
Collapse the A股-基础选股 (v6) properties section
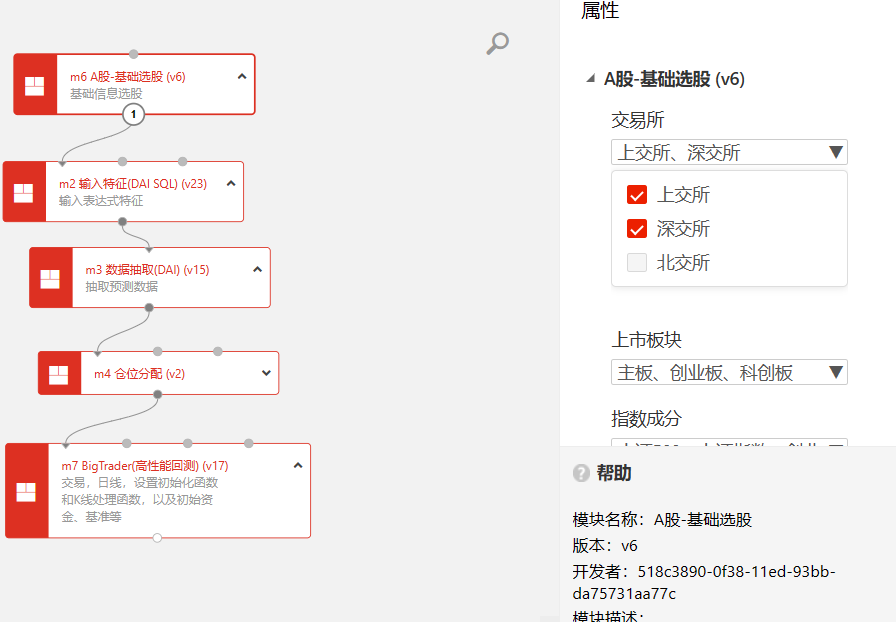[592, 79]
